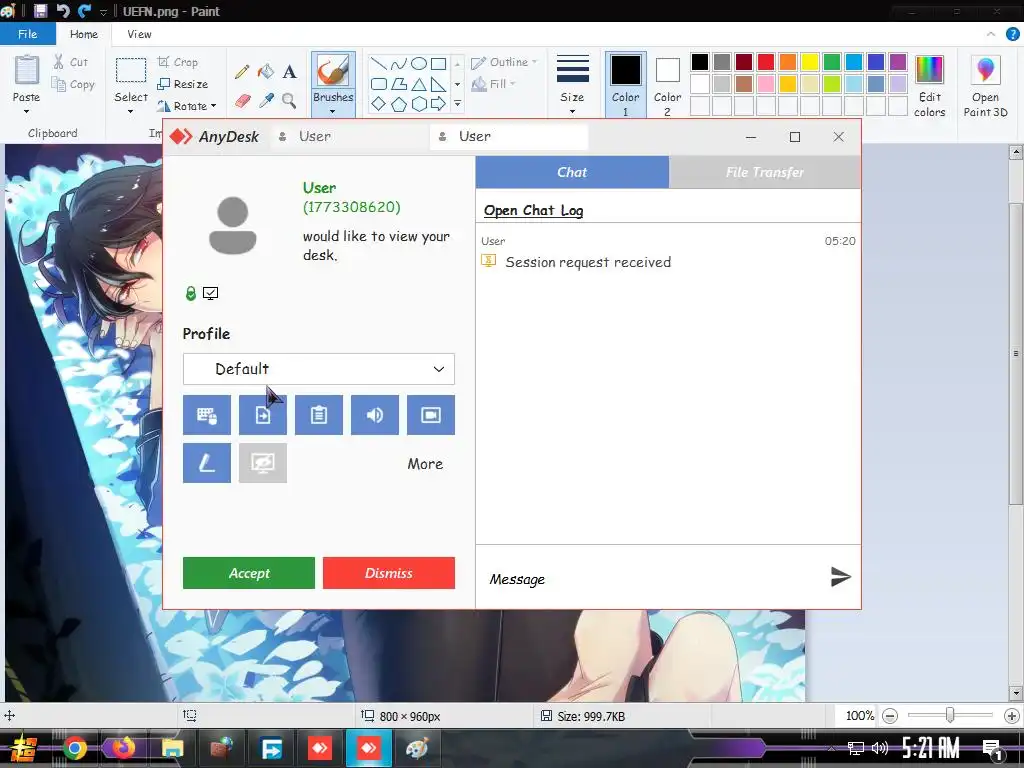Click Paint Help question mark icon
1024x768 pixels.
click(x=1012, y=34)
